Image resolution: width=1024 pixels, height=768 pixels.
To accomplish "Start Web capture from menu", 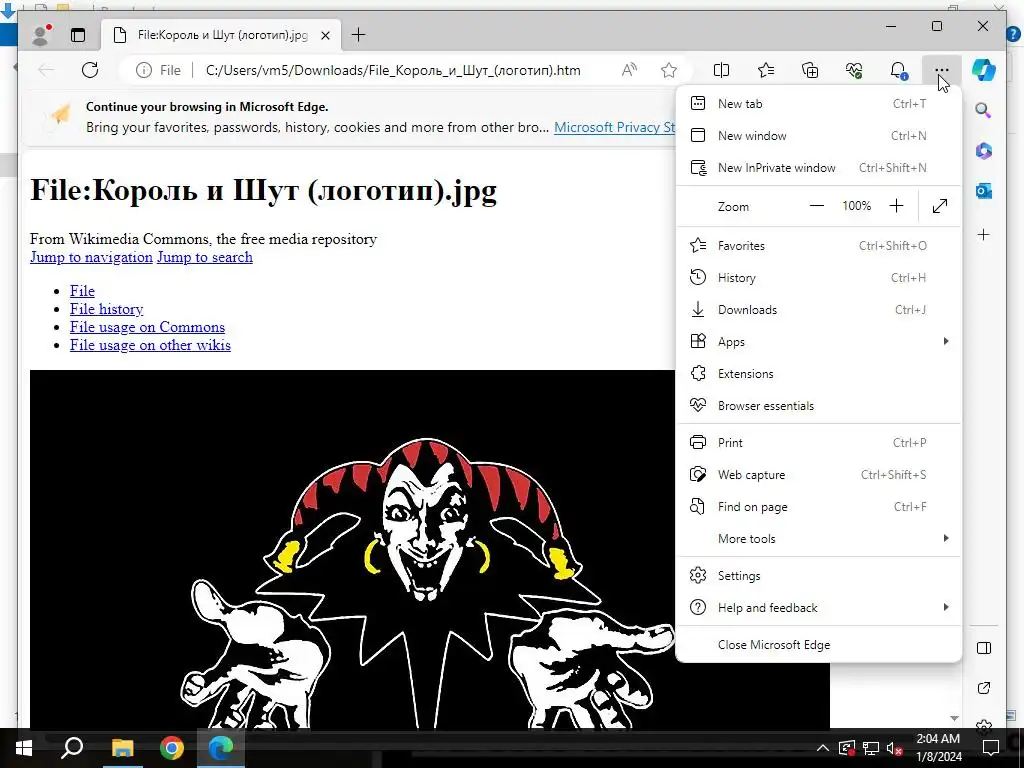I will pos(818,475).
